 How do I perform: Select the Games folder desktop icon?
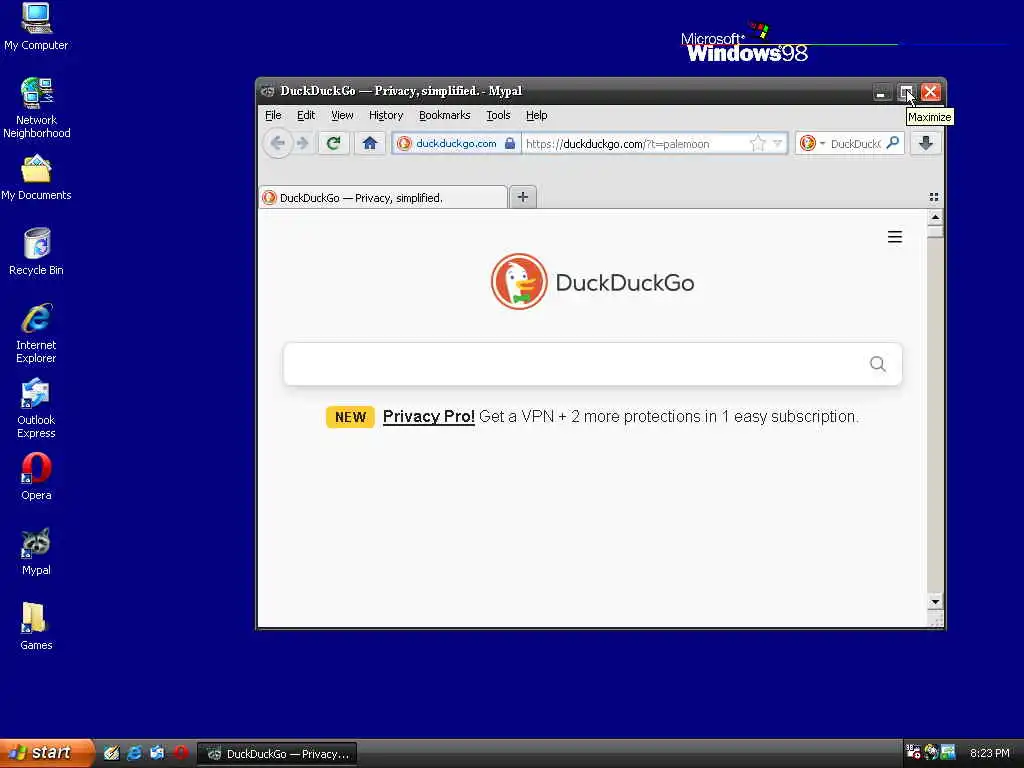pos(36,627)
